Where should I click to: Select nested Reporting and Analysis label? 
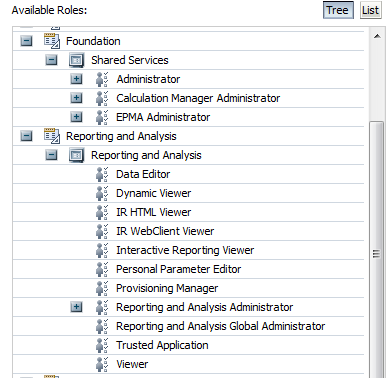146,155
